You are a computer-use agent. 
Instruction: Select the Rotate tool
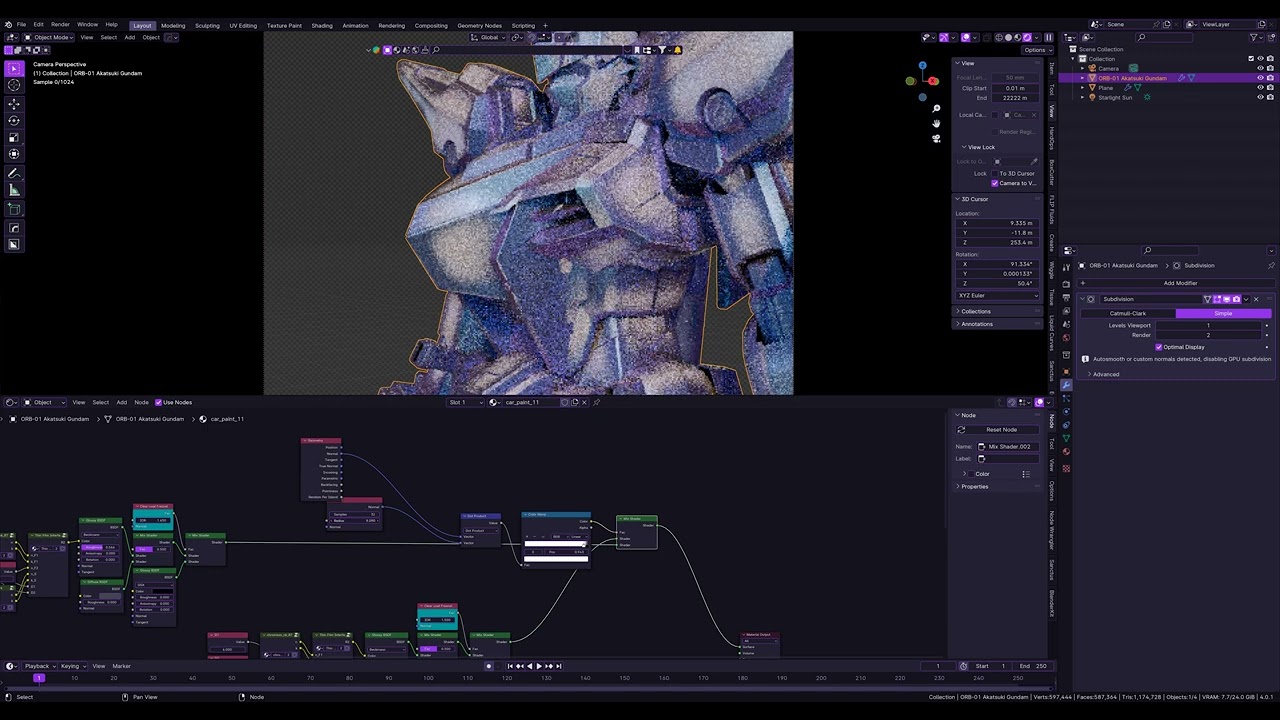(x=14, y=120)
